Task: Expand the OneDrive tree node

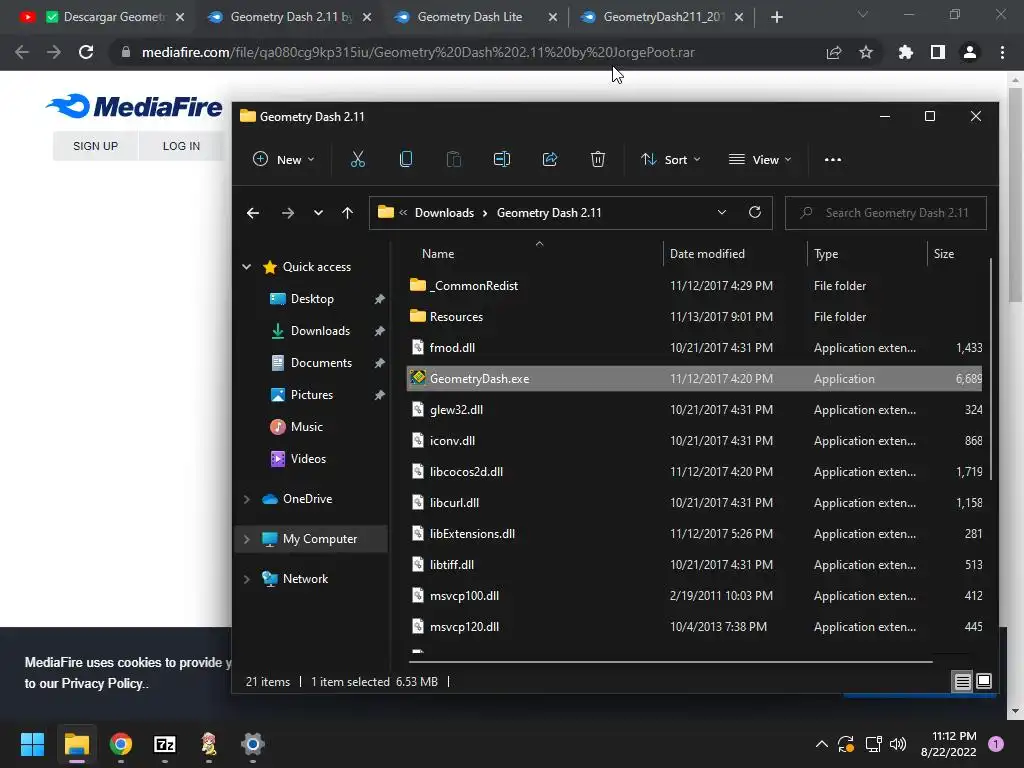Action: click(x=246, y=499)
